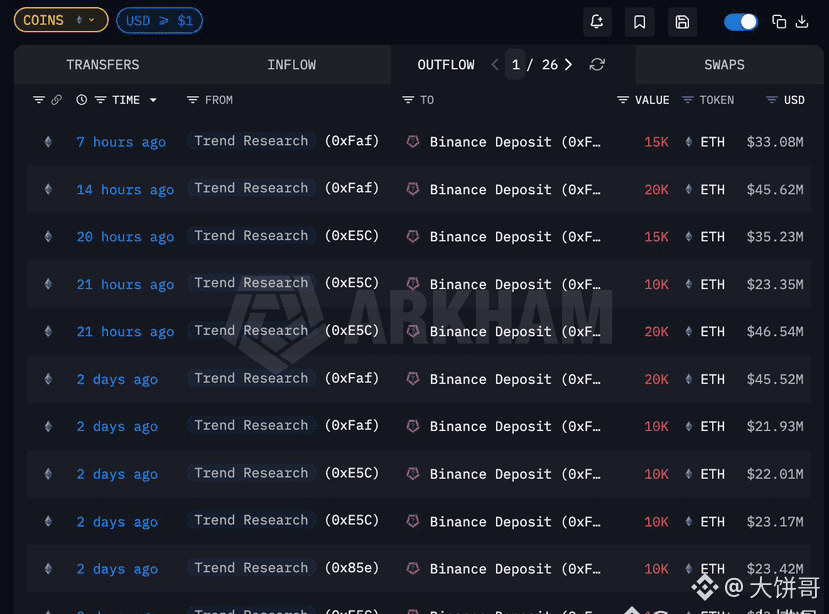
Task: Click the page number 1 field
Action: (x=515, y=65)
